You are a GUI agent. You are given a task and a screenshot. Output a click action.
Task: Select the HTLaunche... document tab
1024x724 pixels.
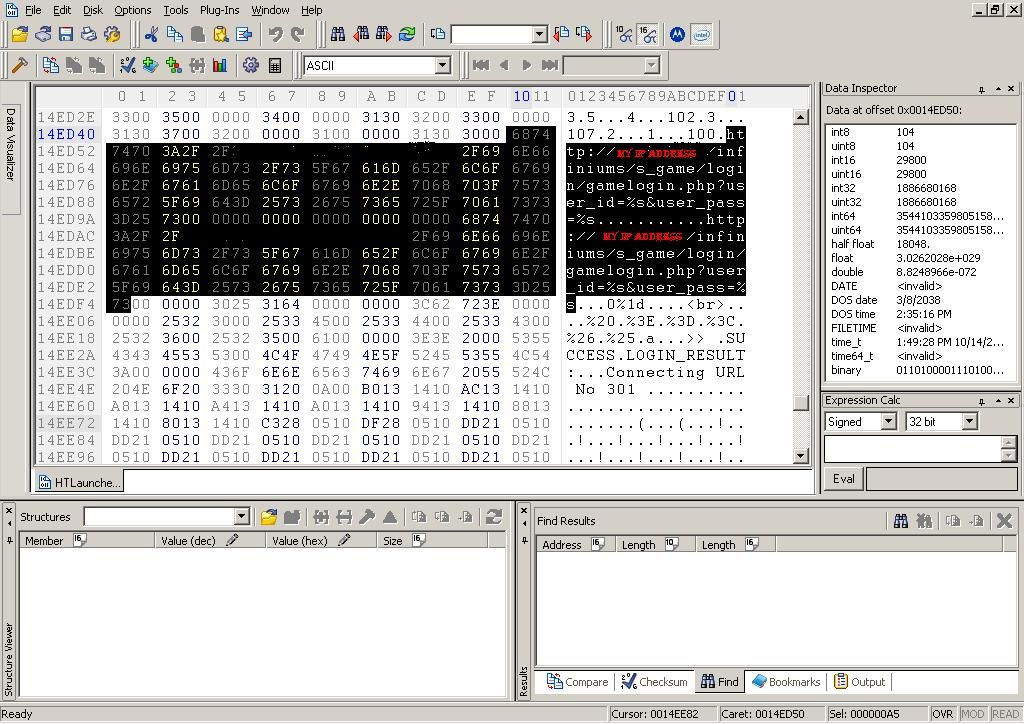click(x=79, y=482)
